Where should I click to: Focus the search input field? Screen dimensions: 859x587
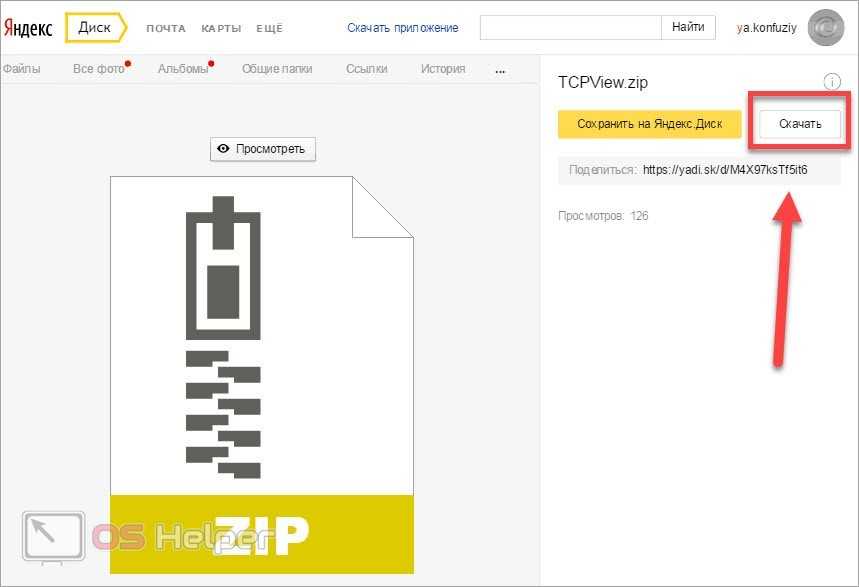coord(571,27)
